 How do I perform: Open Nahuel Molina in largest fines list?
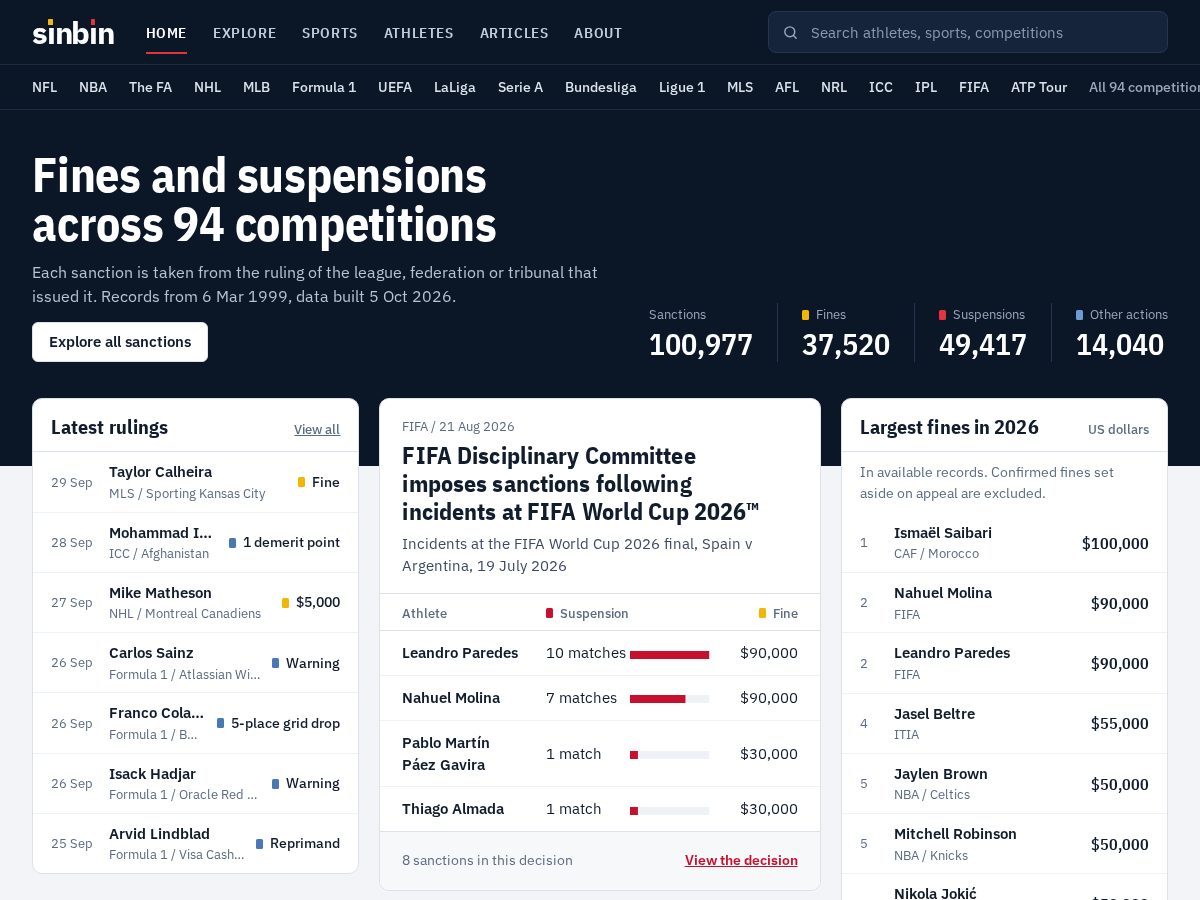tap(1004, 603)
